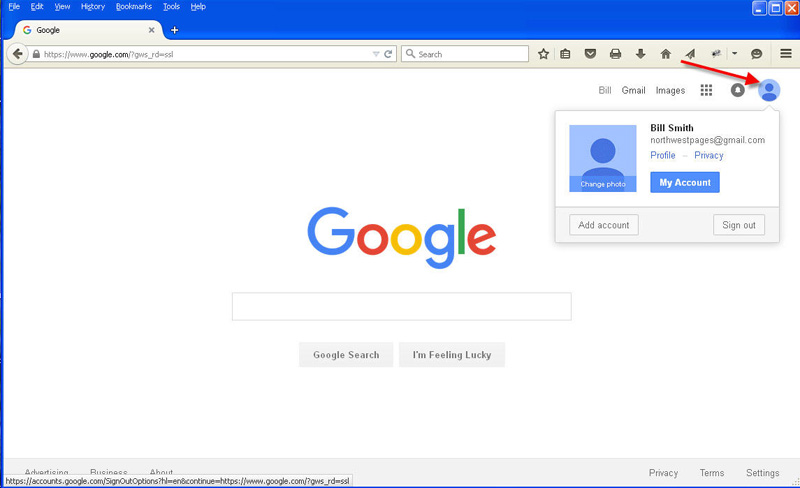Focus the Google search input box
The width and height of the screenshot is (800, 488).
point(402,306)
